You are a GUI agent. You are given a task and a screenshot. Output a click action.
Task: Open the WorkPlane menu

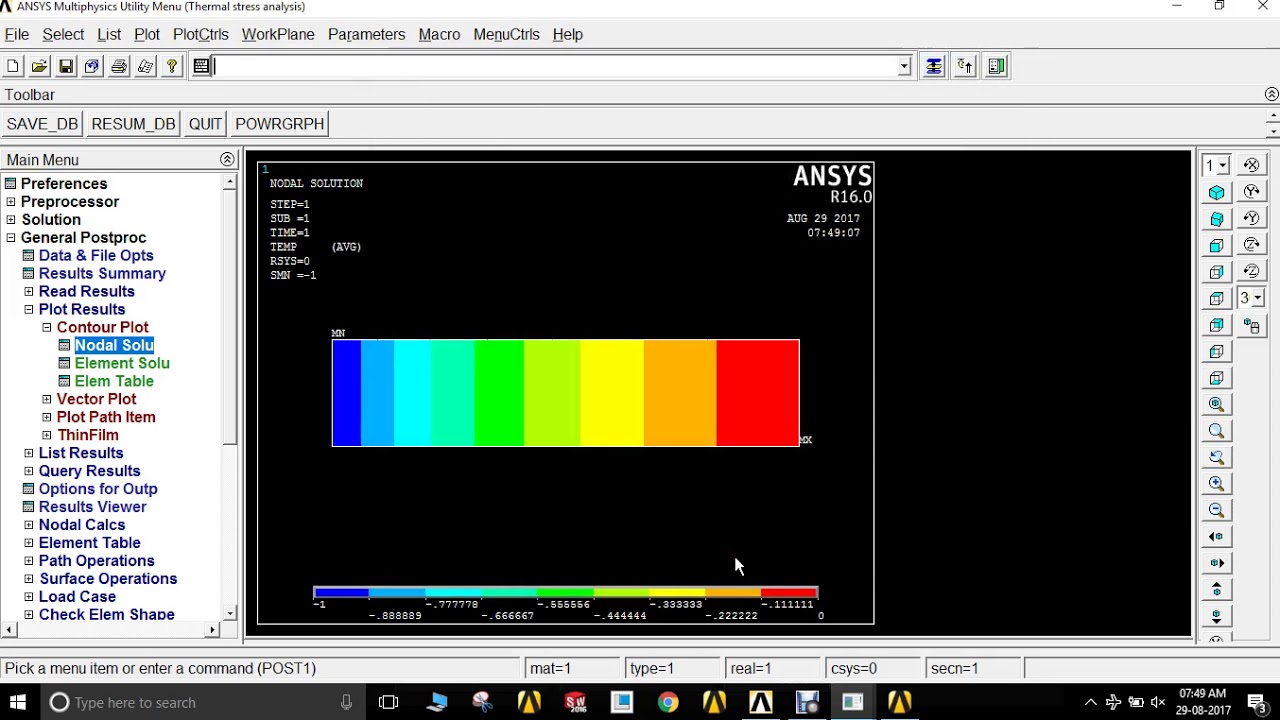(x=278, y=34)
